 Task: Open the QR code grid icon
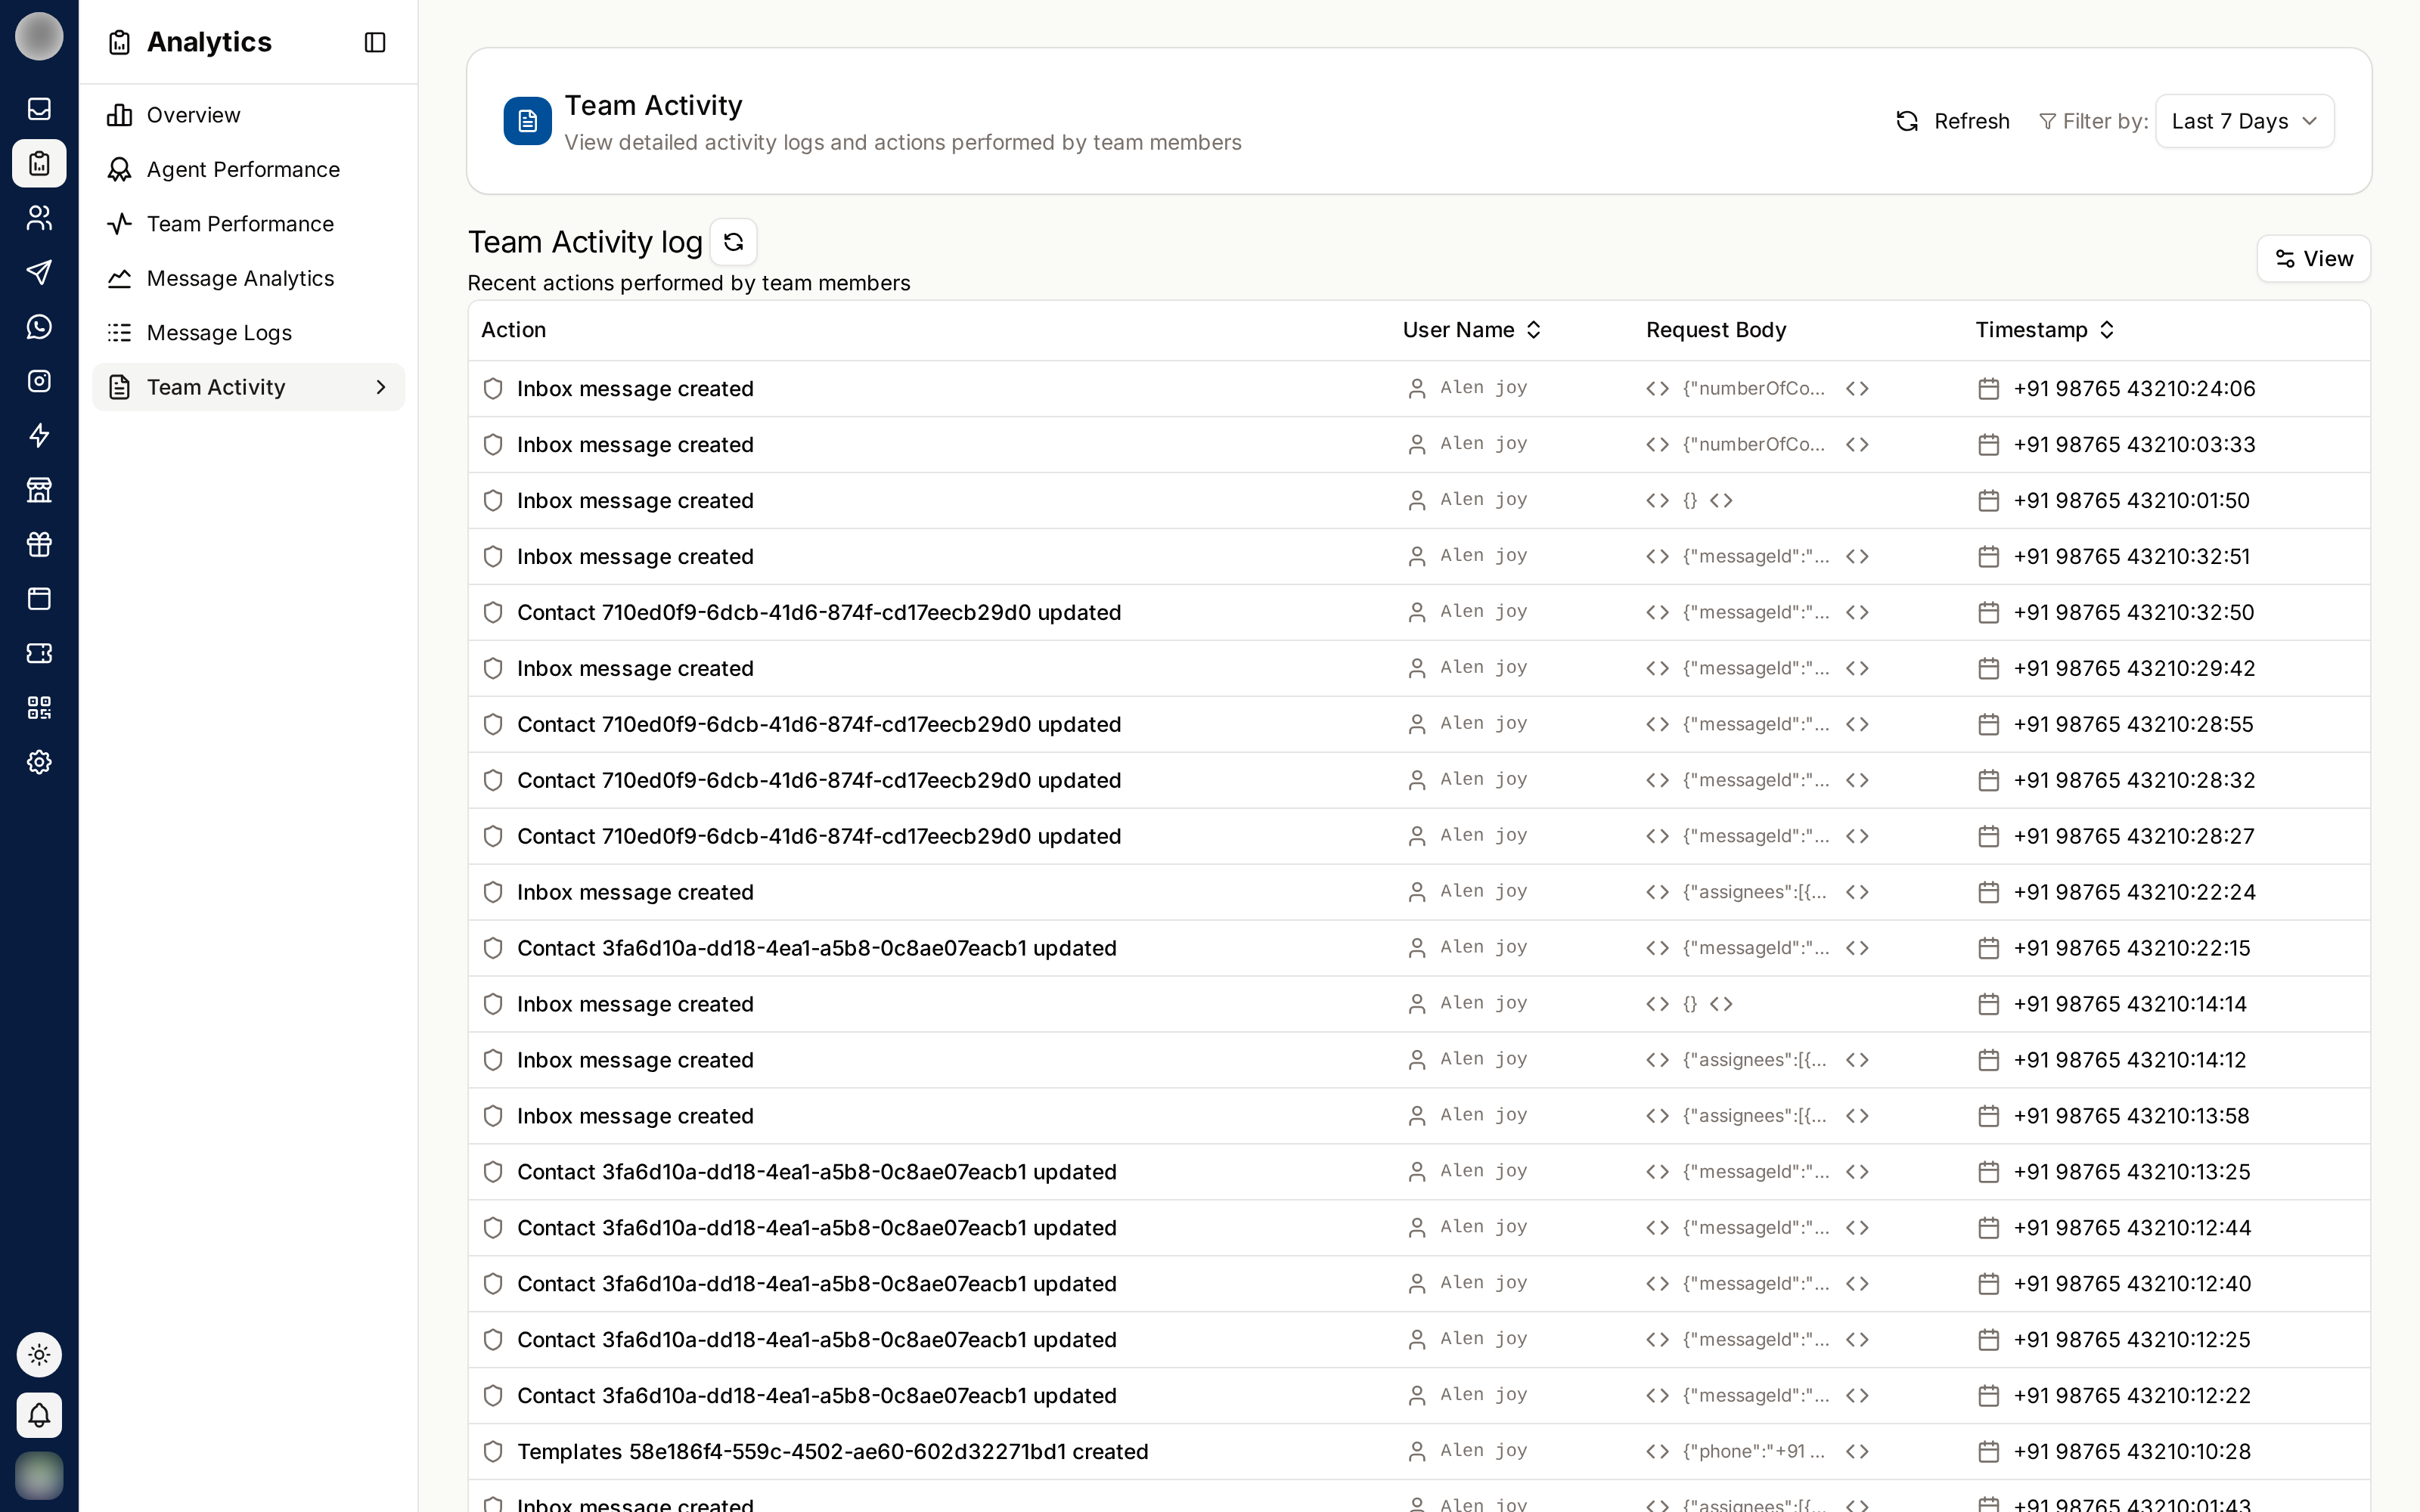(x=39, y=708)
